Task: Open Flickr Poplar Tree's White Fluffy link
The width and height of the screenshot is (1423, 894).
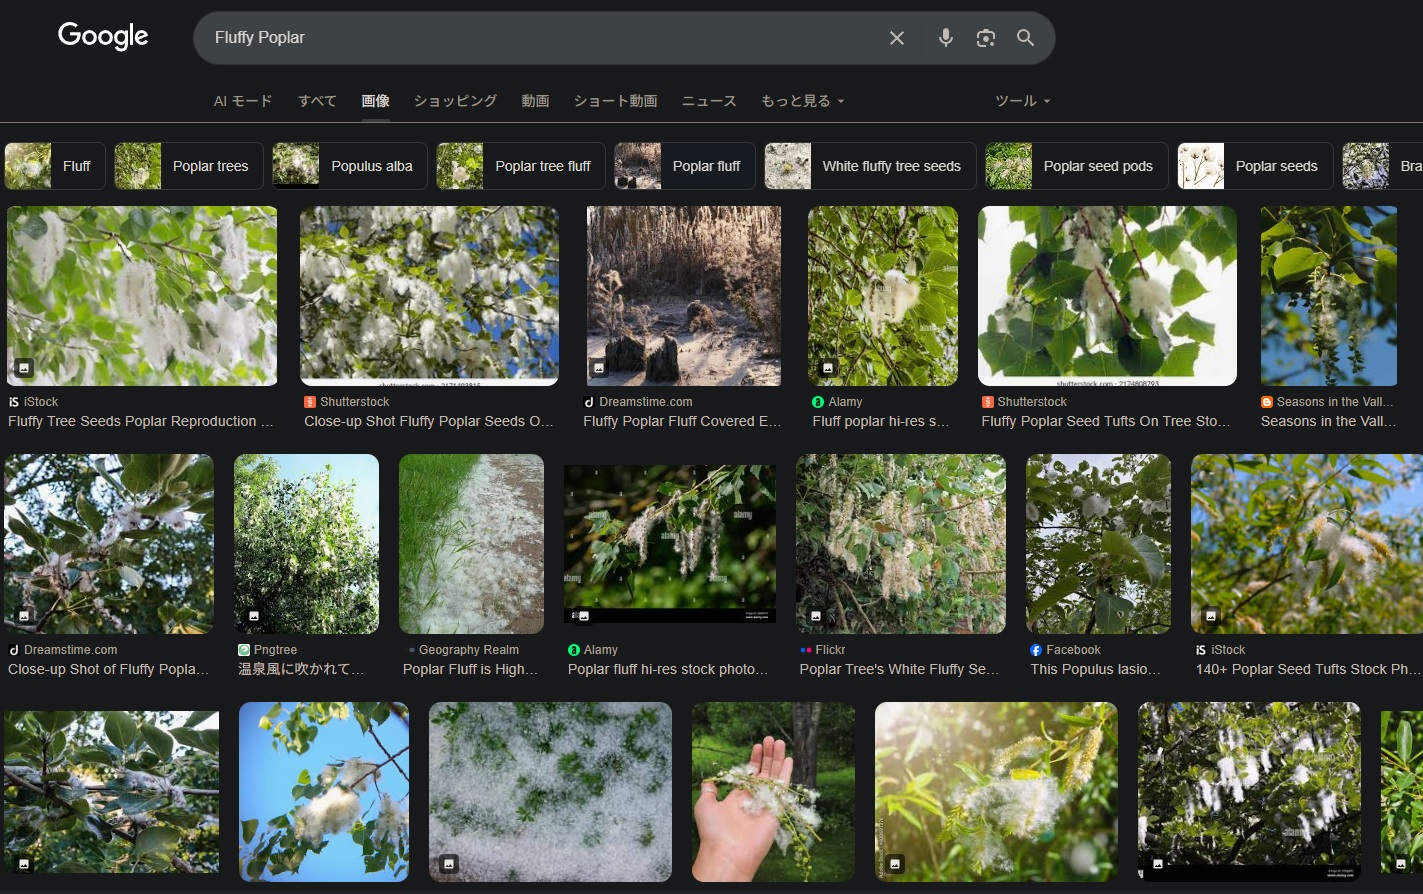Action: [898, 669]
